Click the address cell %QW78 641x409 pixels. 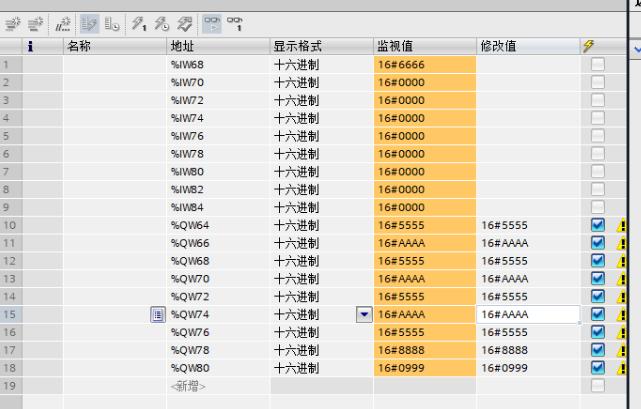[218, 350]
